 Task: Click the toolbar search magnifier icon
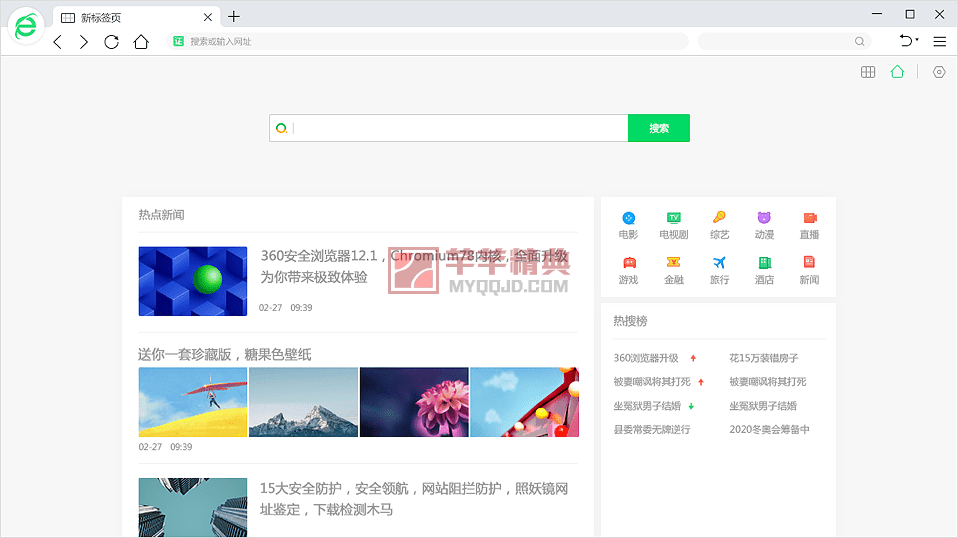click(x=860, y=42)
